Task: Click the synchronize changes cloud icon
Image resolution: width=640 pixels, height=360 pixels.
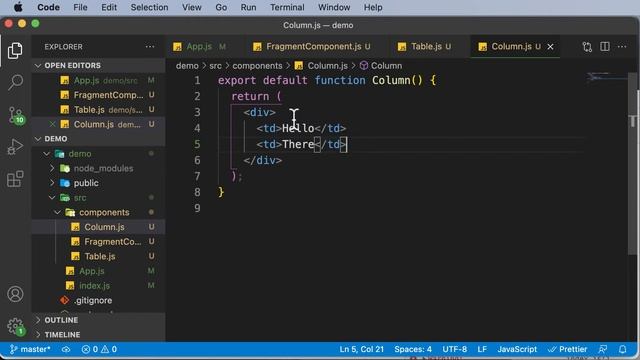Action: point(66,349)
